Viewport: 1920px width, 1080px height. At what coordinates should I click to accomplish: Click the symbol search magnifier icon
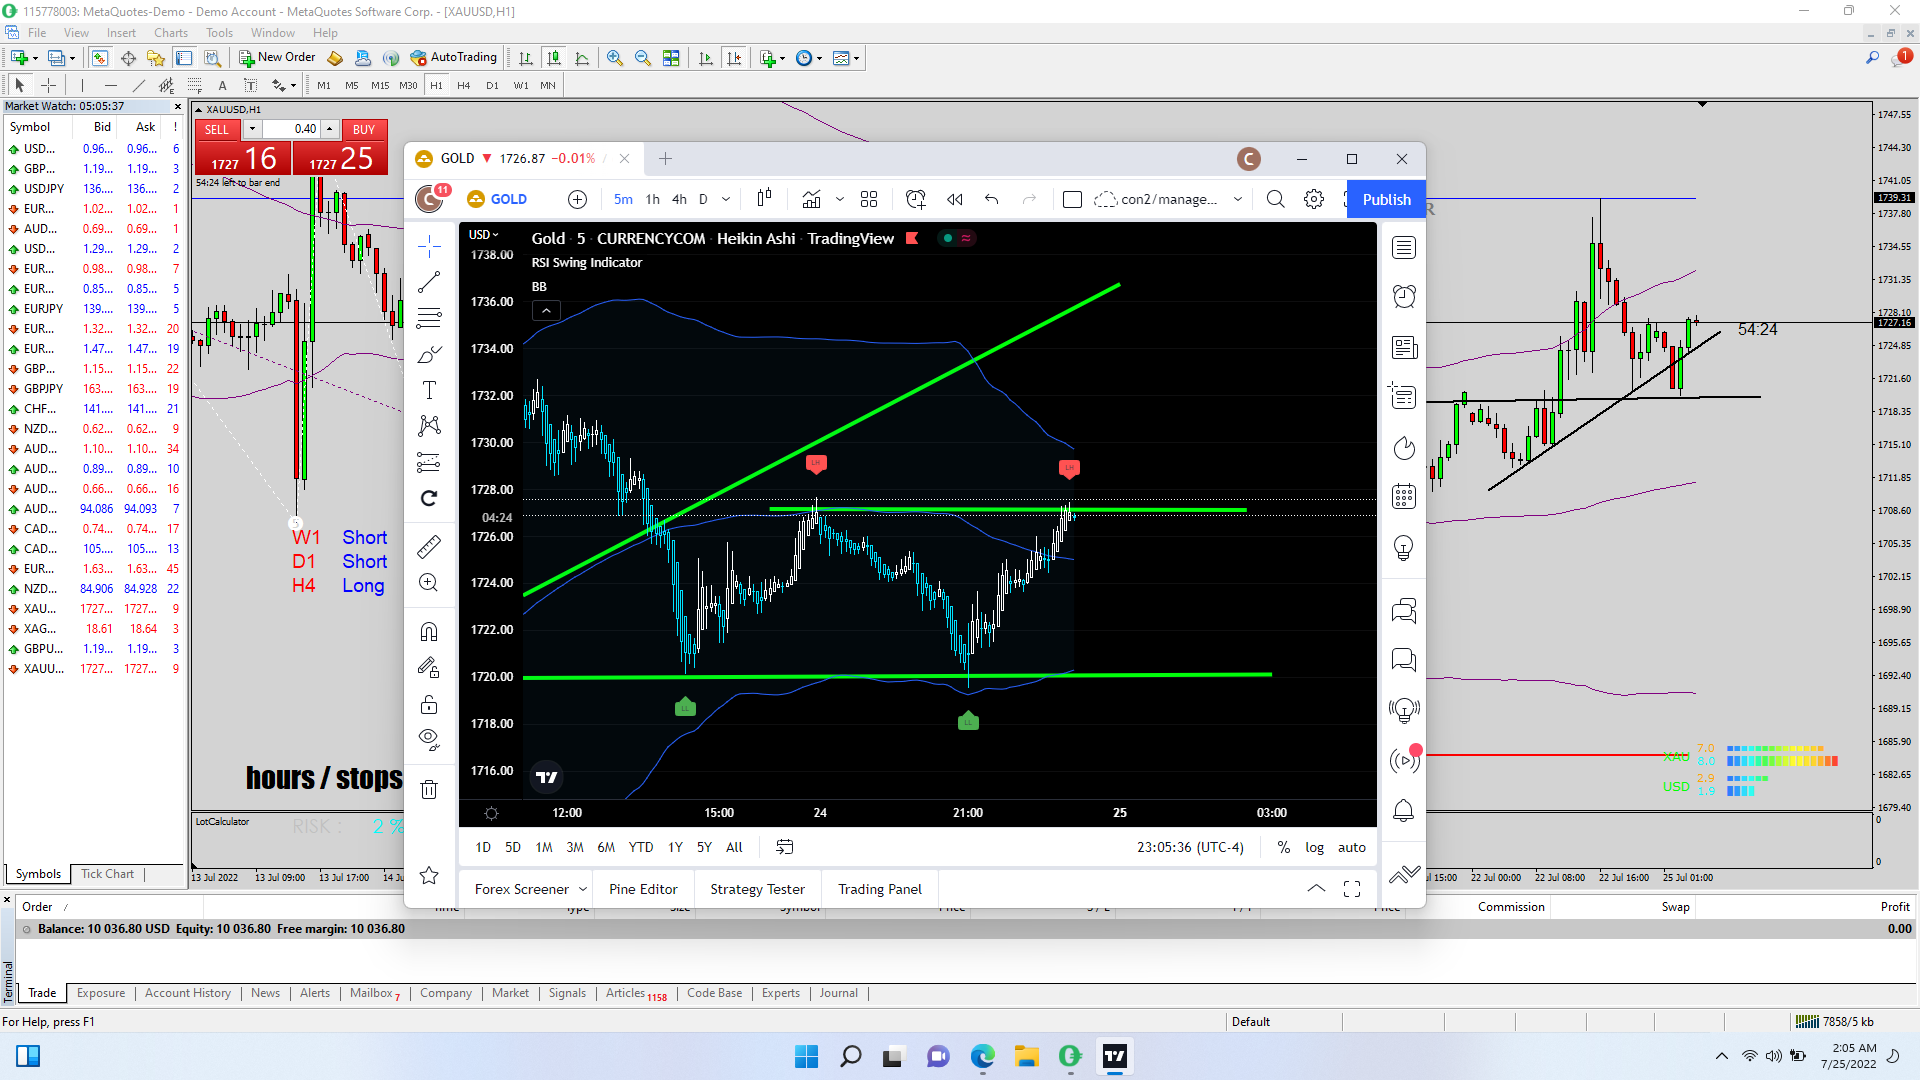[1275, 199]
